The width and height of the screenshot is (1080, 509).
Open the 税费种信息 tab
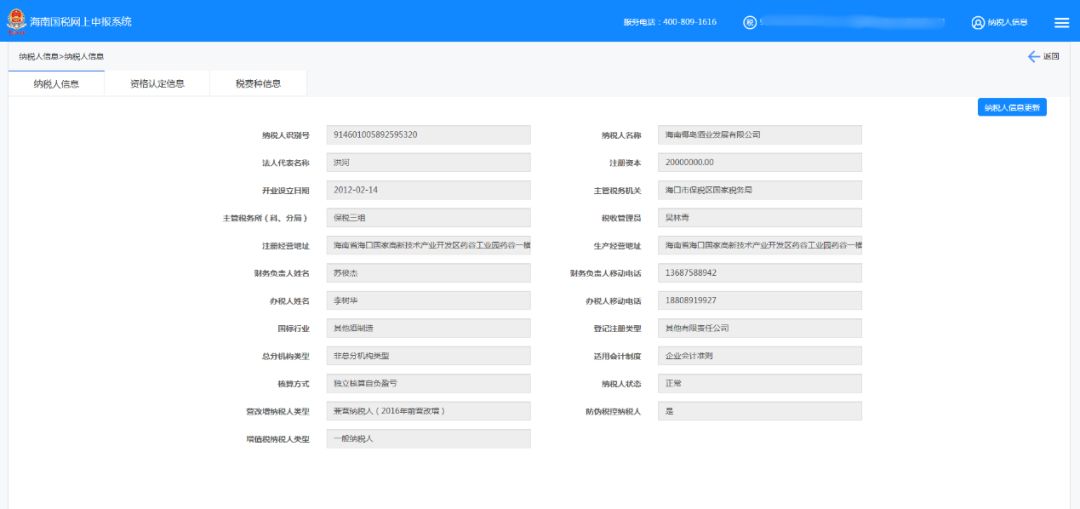[258, 84]
